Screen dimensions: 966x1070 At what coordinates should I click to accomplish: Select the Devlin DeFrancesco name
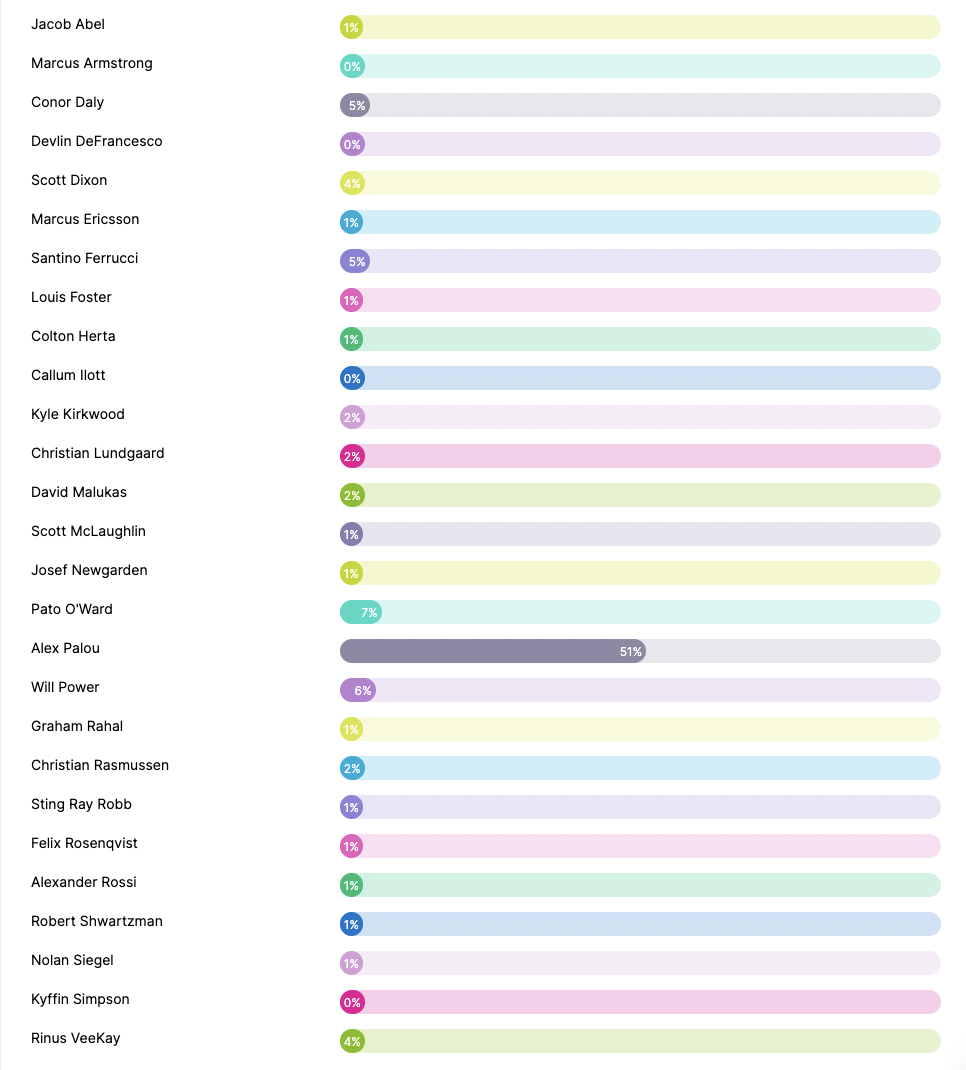96,141
